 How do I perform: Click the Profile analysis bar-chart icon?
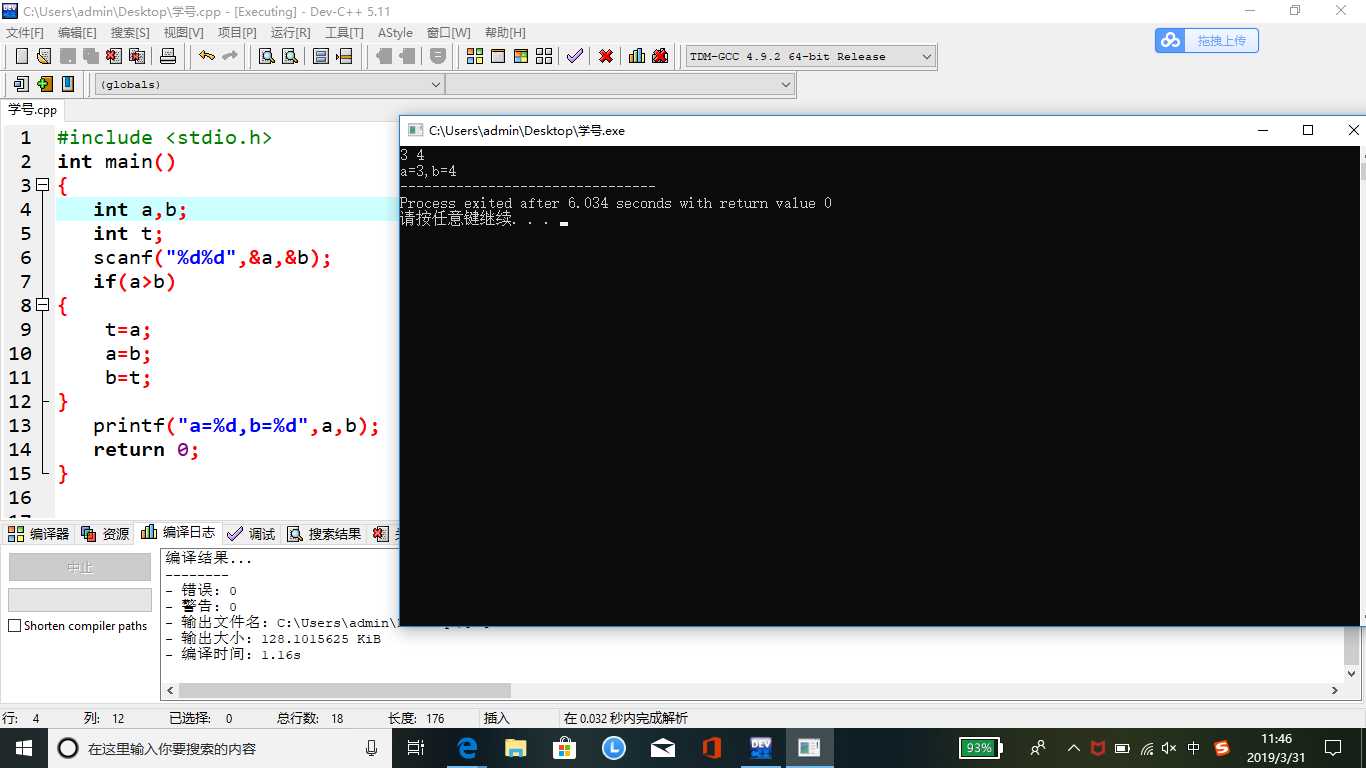[637, 56]
